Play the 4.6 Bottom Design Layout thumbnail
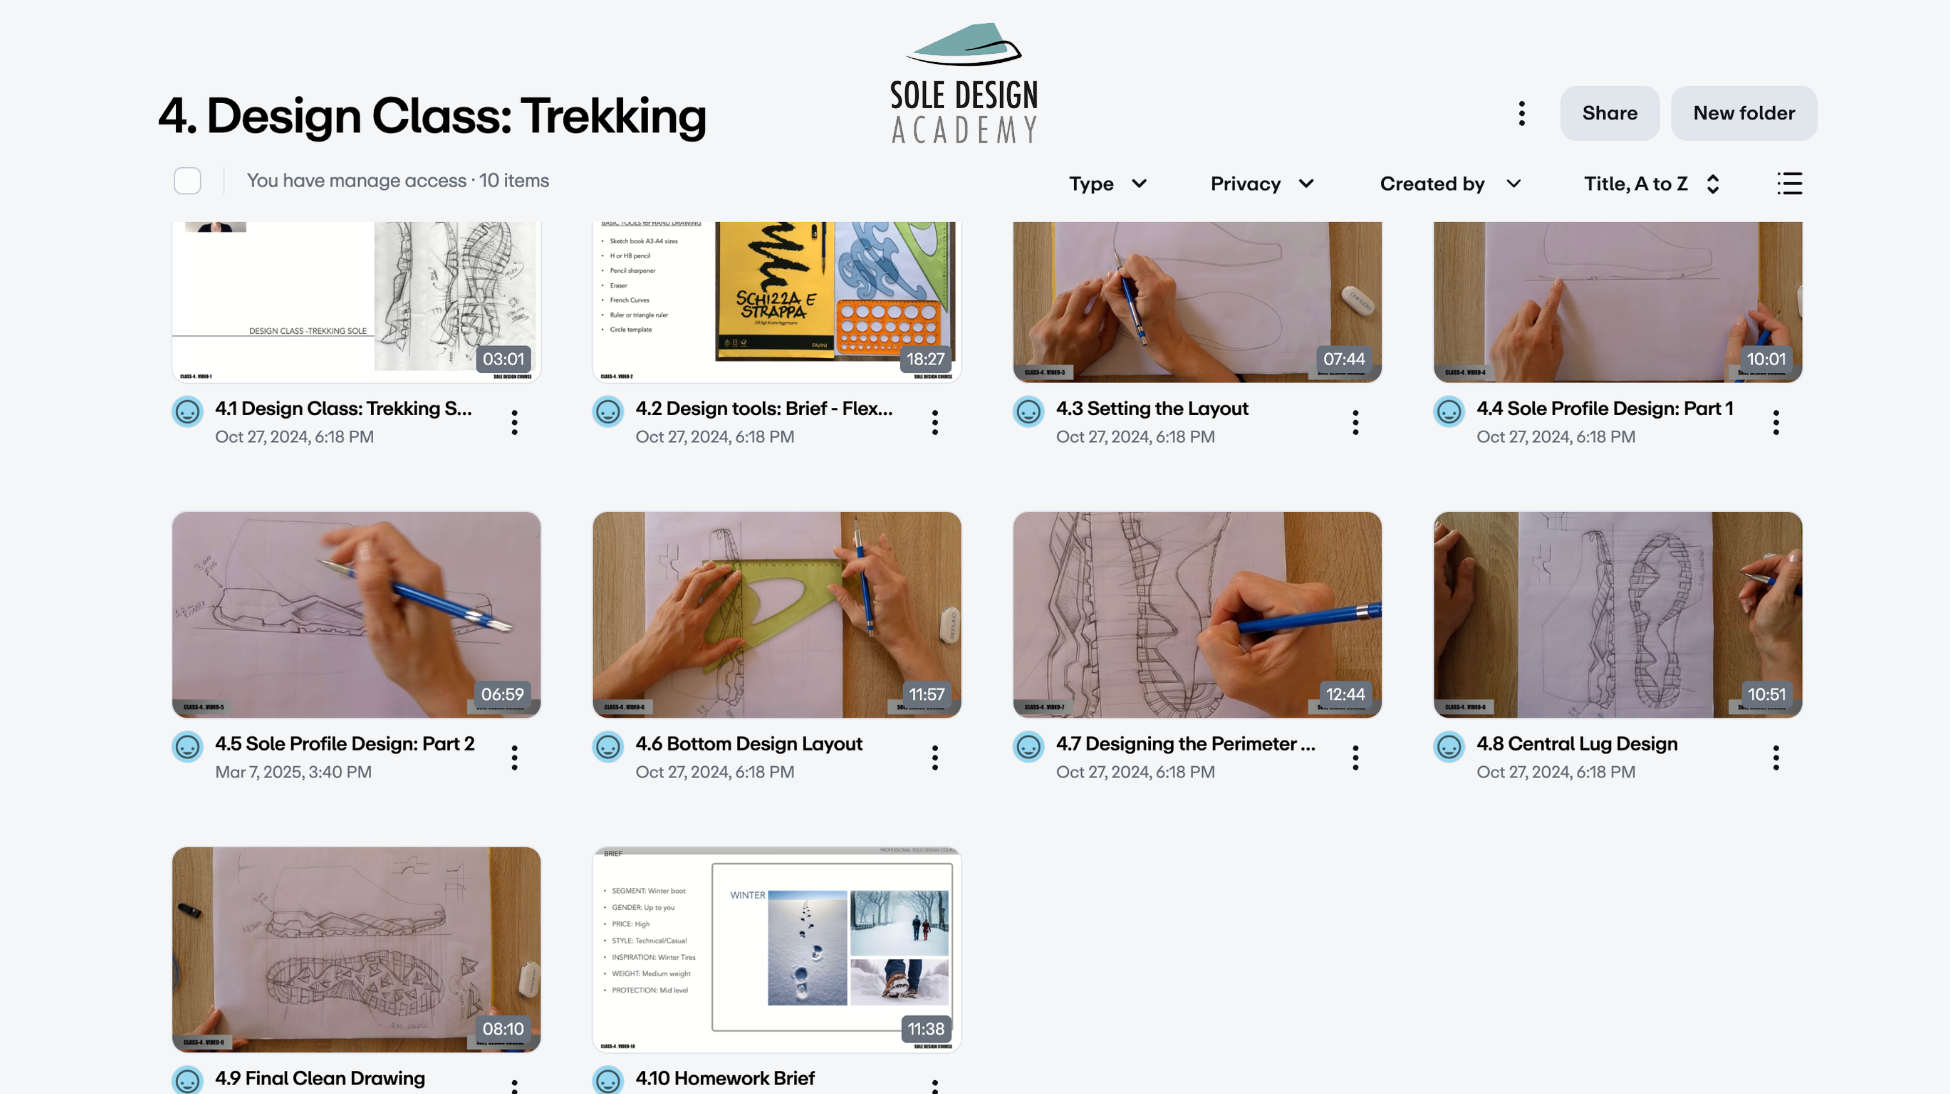The width and height of the screenshot is (1950, 1094). click(x=776, y=614)
